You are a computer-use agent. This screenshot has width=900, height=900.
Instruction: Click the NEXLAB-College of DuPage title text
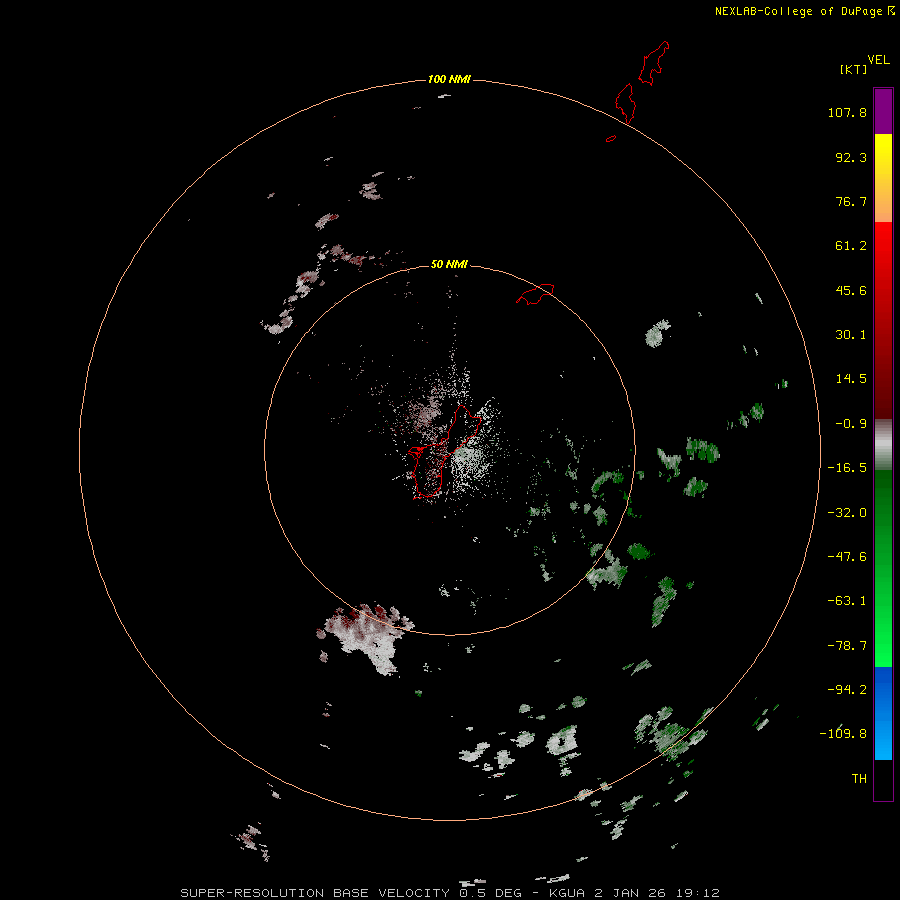798,11
